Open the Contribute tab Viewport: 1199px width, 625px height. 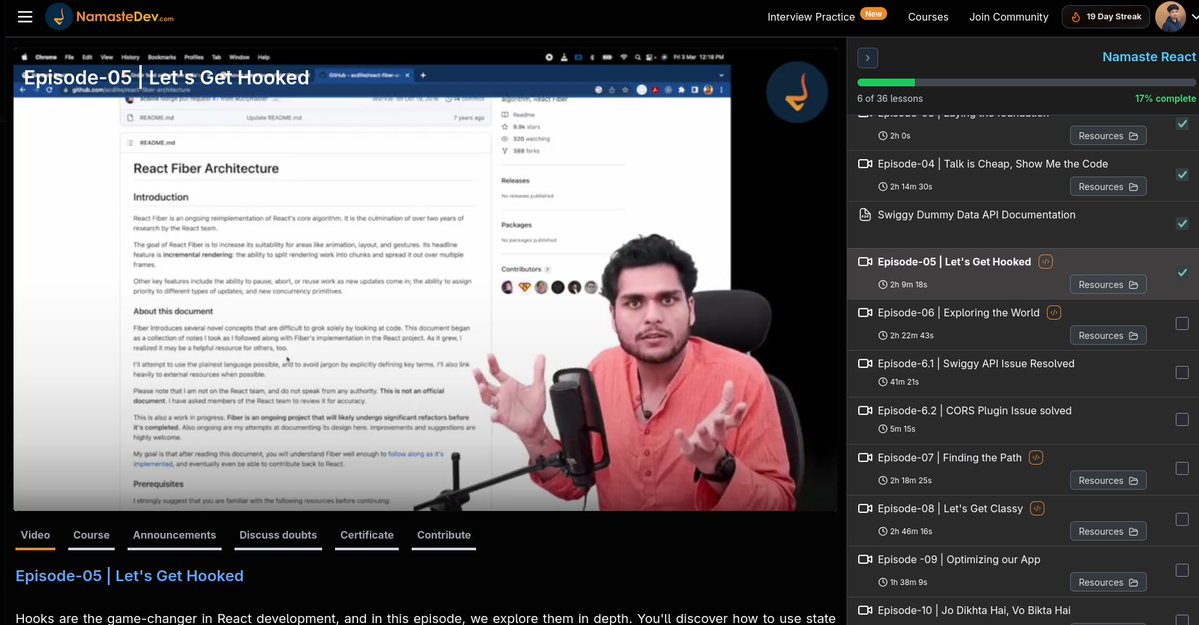(444, 535)
